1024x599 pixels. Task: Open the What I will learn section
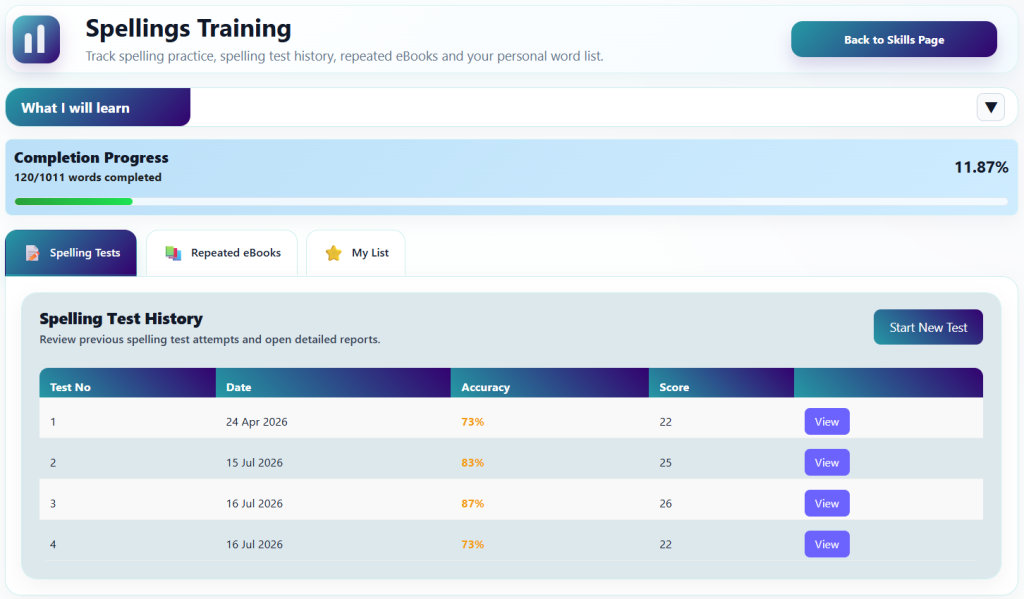tap(98, 107)
